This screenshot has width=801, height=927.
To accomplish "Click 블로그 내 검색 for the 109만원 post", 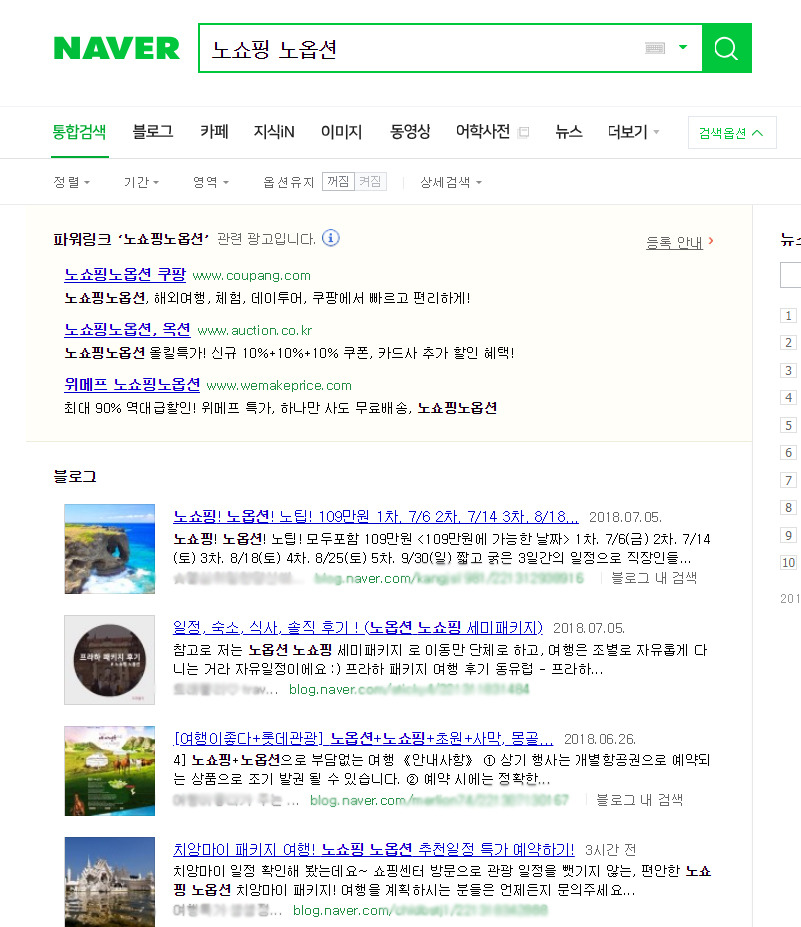I will (654, 578).
